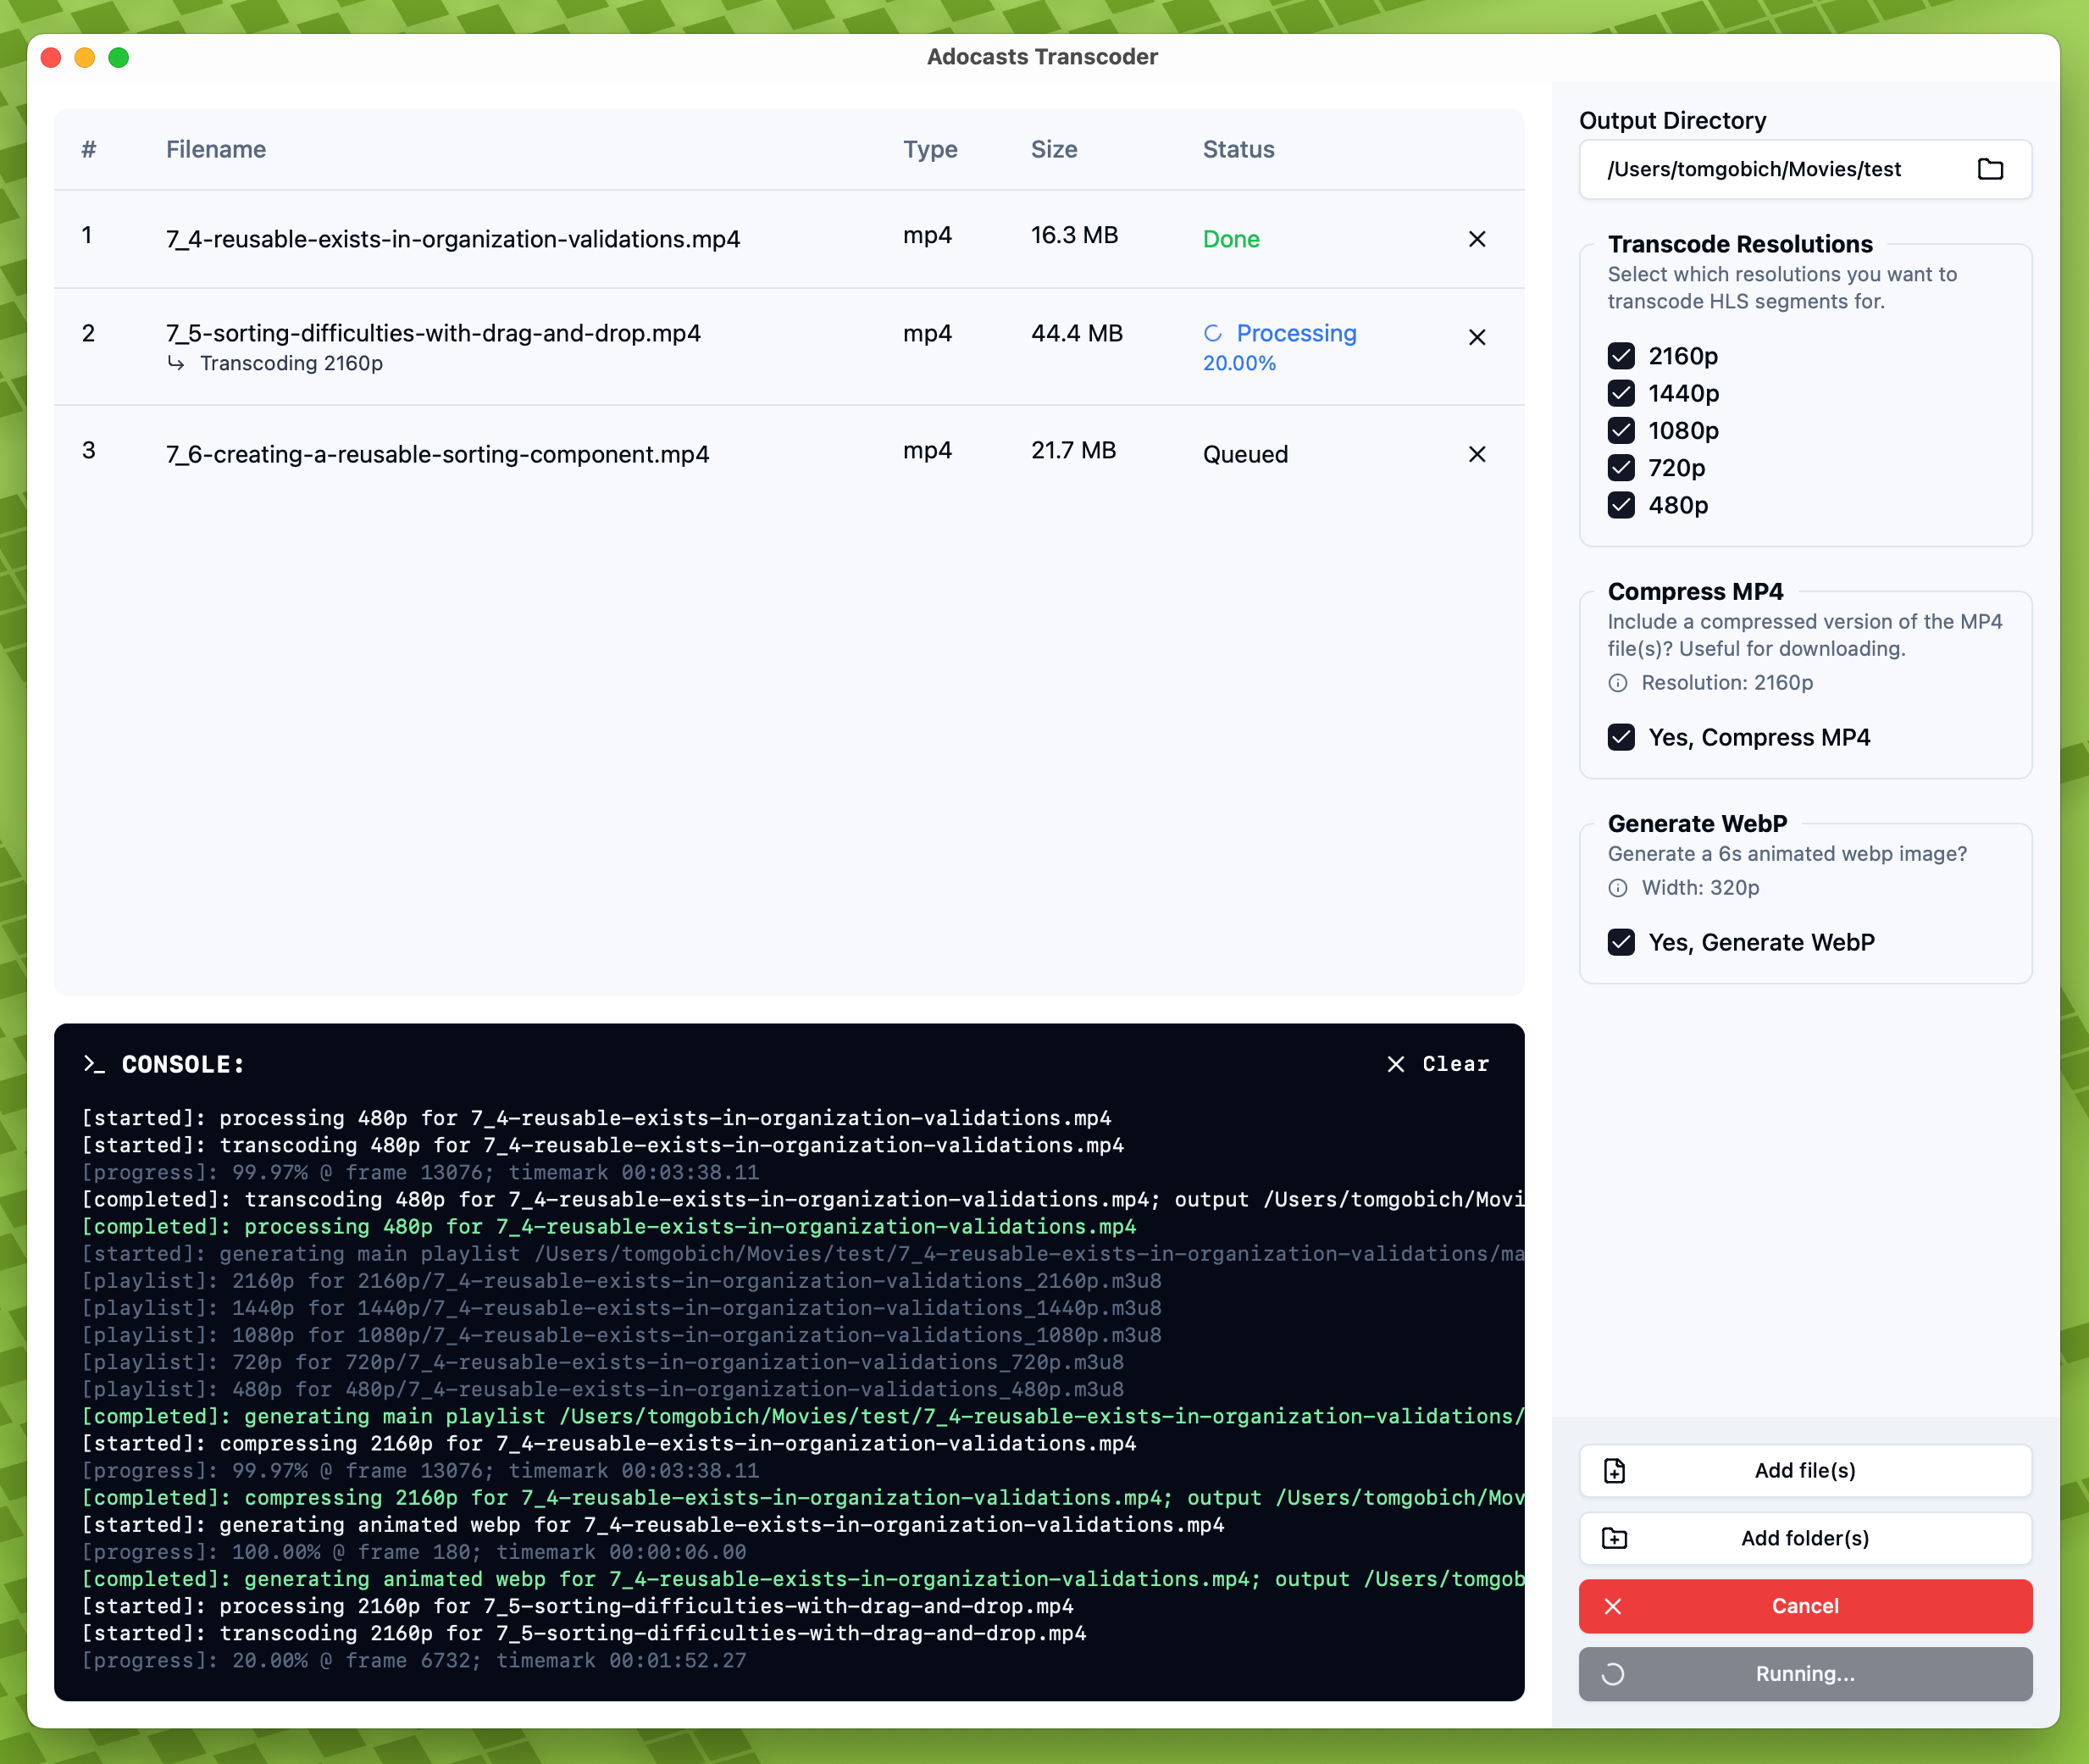
Task: Clear the console output
Action: (x=1438, y=1064)
